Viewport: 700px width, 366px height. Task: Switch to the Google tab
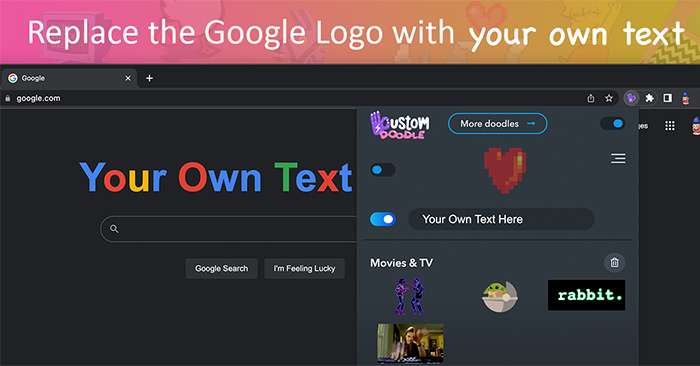click(x=69, y=78)
